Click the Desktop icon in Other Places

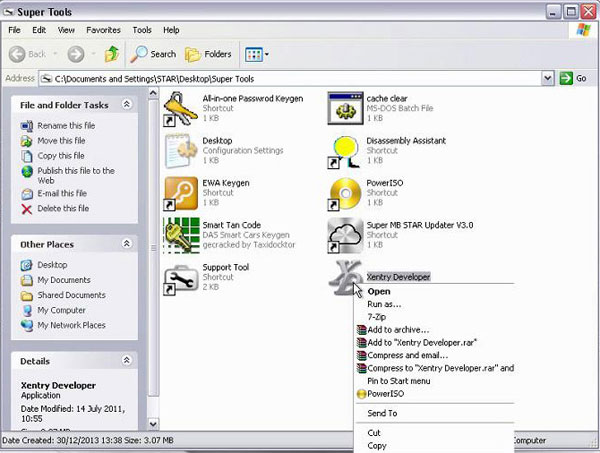[26, 265]
